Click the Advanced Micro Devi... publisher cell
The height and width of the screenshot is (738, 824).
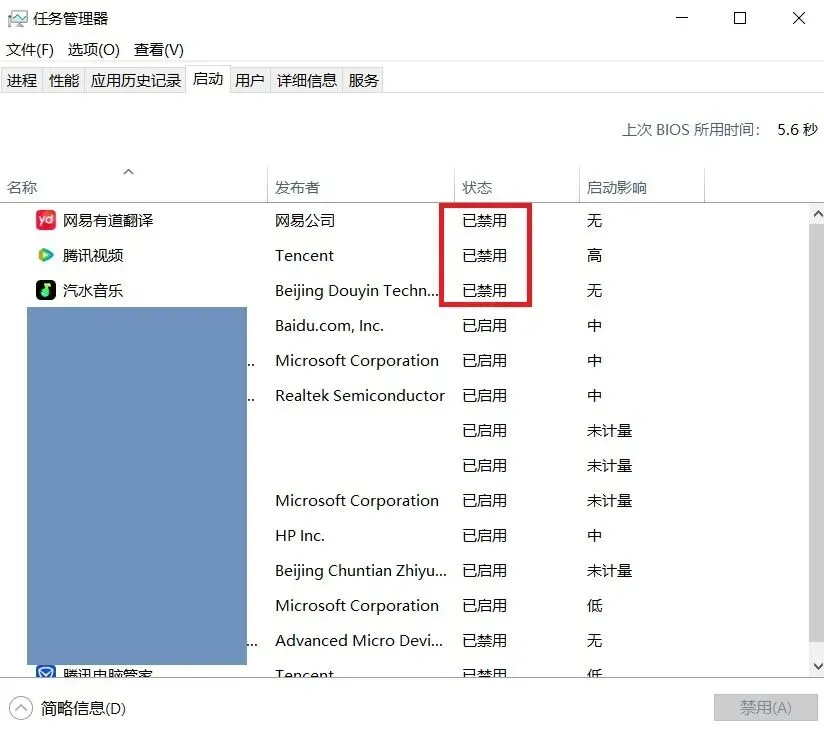359,640
